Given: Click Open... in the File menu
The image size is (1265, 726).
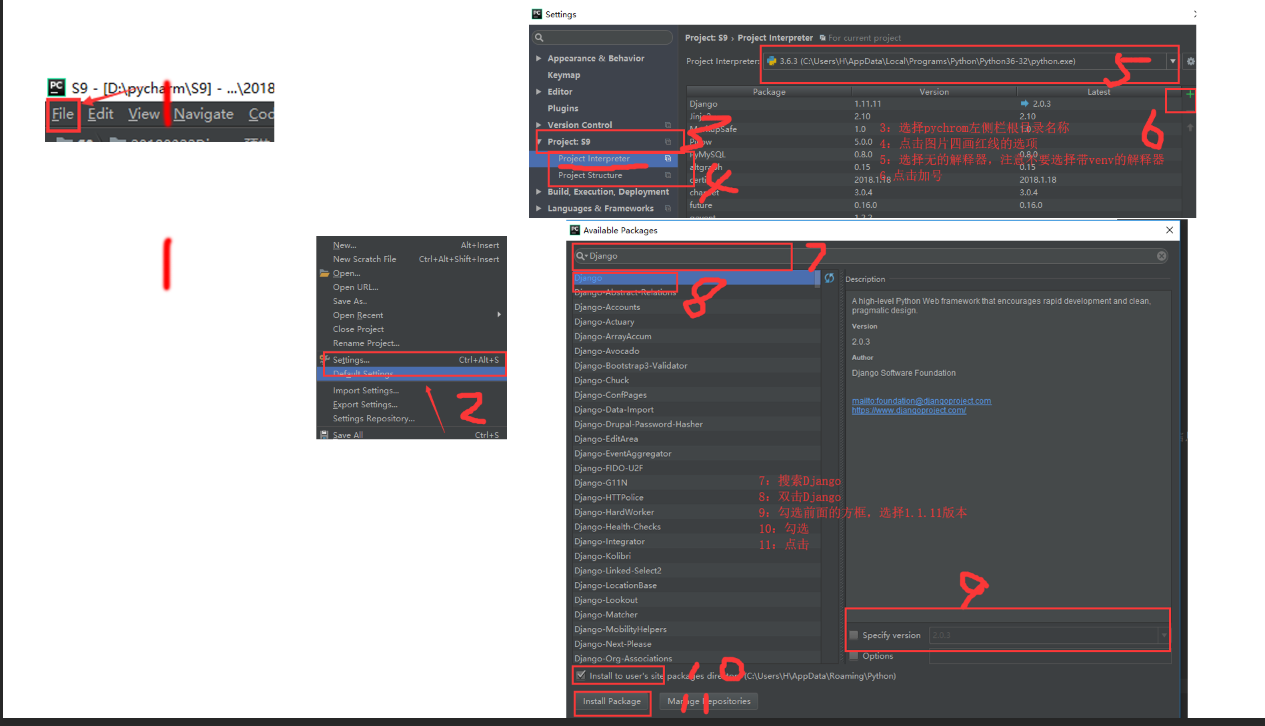Looking at the screenshot, I should point(412,273).
